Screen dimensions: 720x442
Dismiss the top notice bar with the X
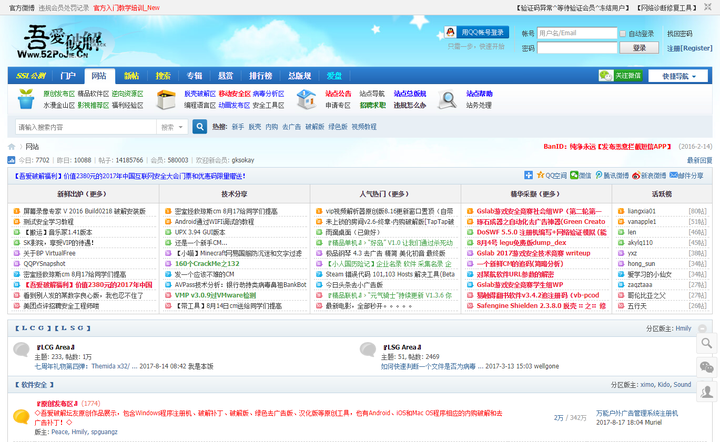coord(708,7)
